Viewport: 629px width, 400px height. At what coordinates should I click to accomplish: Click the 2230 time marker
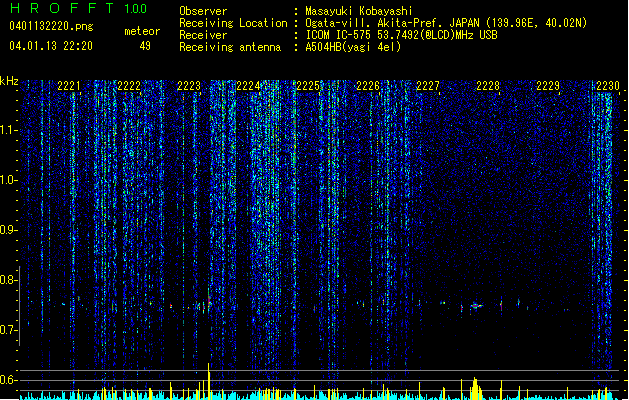click(608, 86)
